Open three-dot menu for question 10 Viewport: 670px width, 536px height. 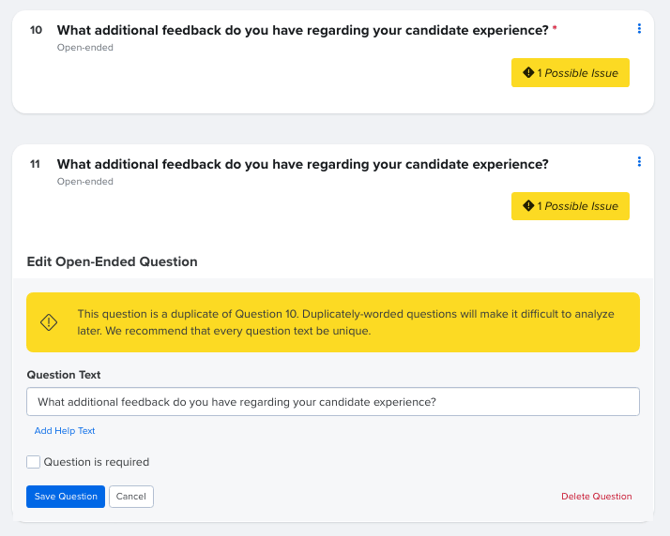(639, 28)
